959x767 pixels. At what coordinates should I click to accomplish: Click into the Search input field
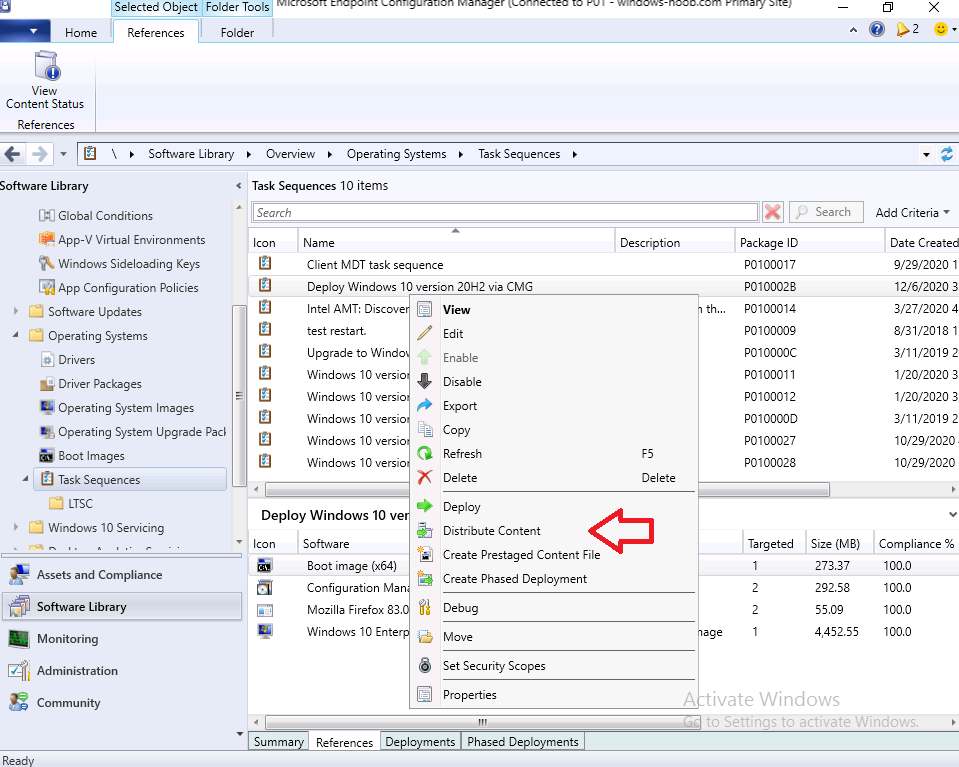(x=505, y=213)
